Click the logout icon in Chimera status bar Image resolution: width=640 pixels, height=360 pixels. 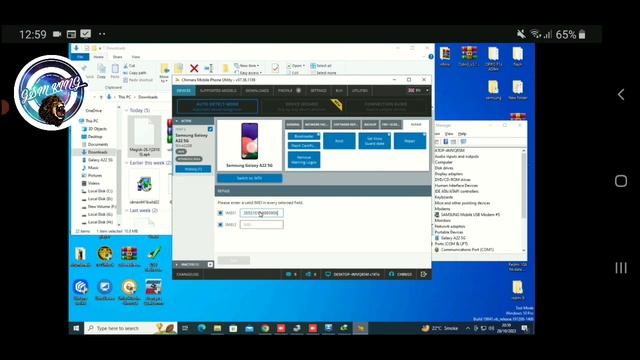coord(424,274)
